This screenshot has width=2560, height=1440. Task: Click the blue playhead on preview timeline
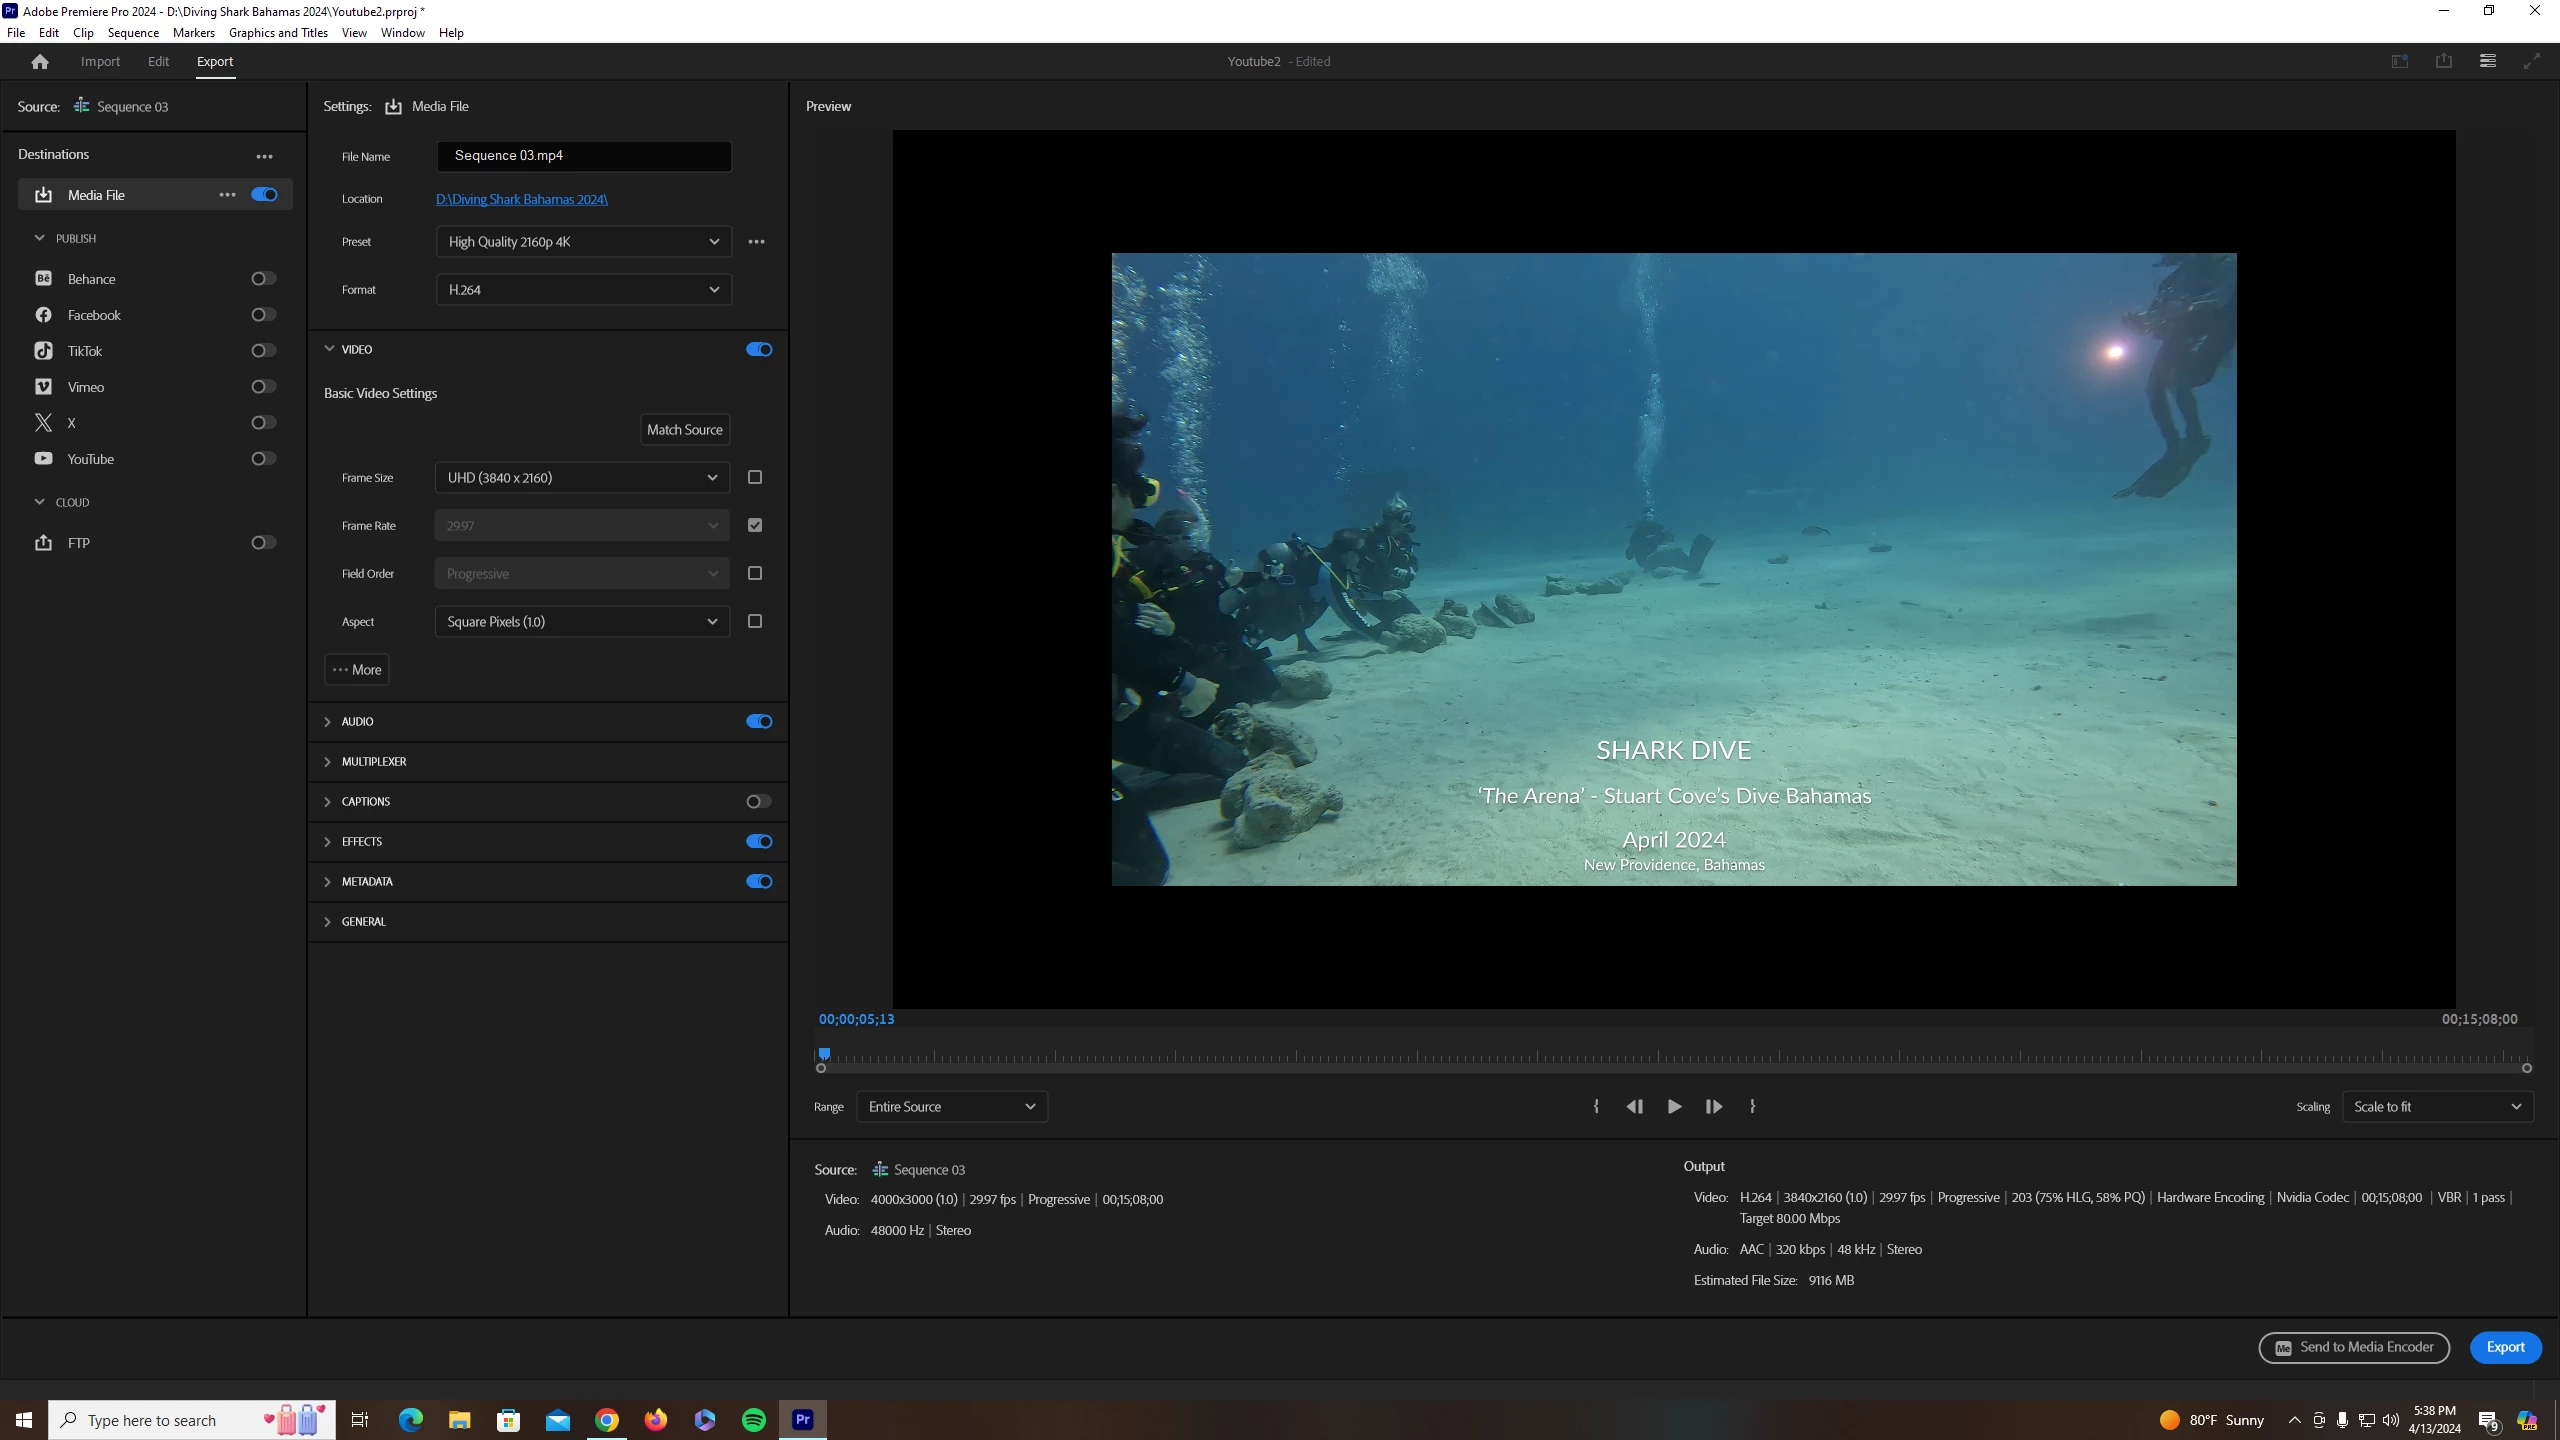(x=824, y=1054)
